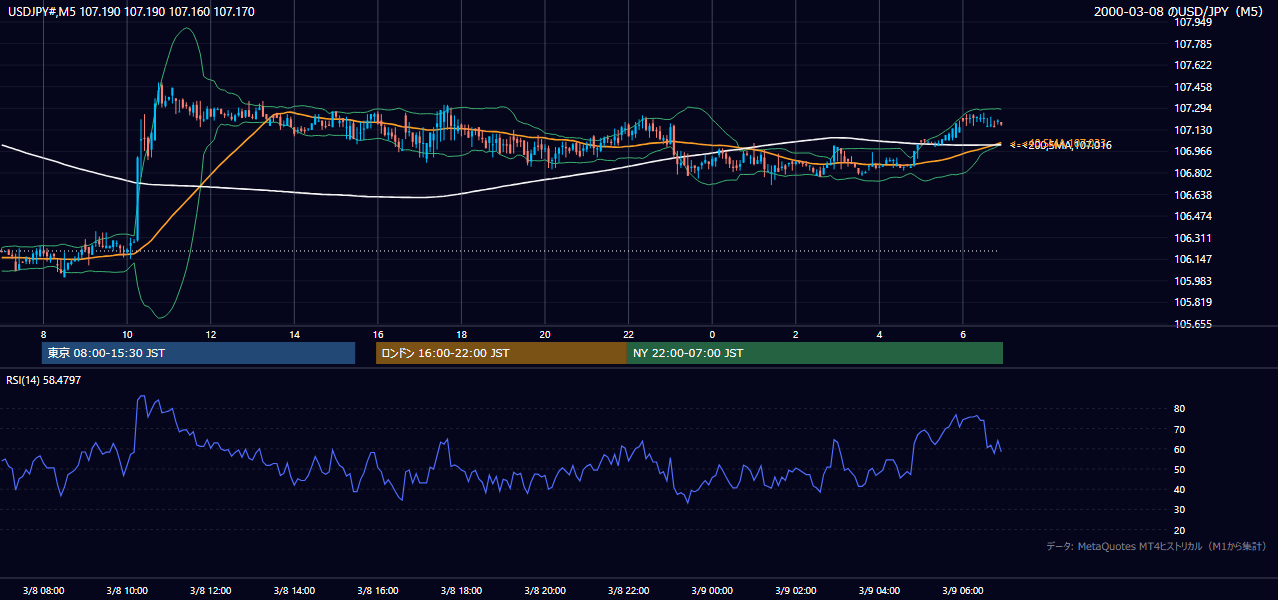Click the 106.966 price axis label
Screen dimensions: 1278x600
point(1194,151)
